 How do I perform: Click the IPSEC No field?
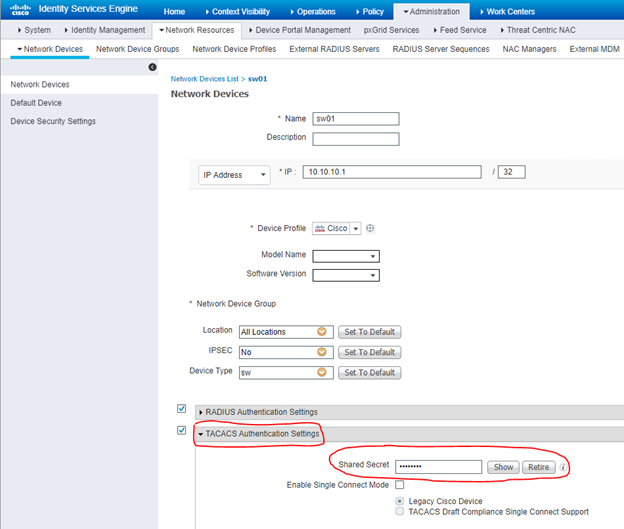(286, 352)
